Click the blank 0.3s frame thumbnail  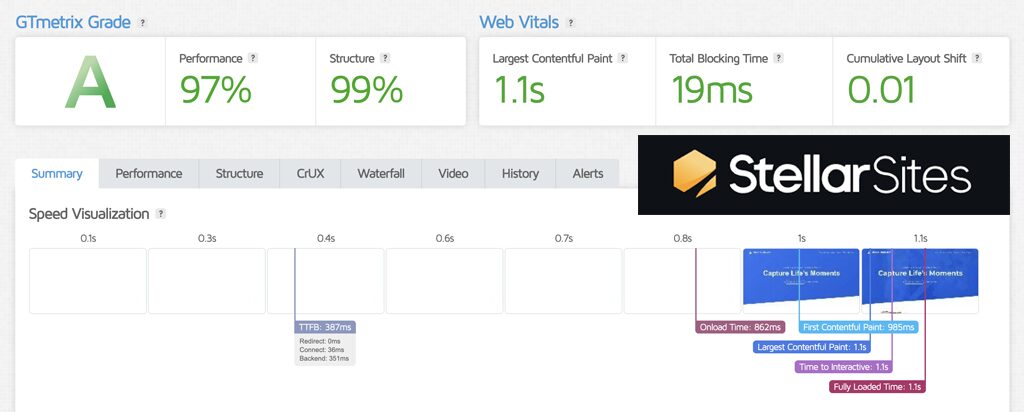(x=207, y=281)
